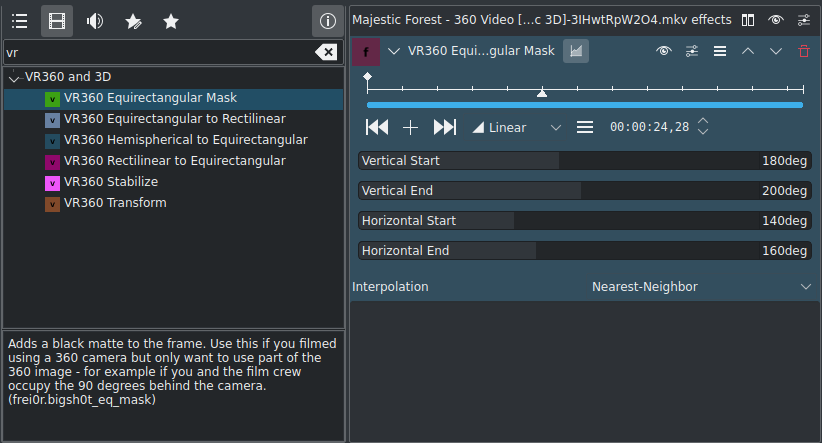Toggle the effect info description panel
The width and height of the screenshot is (822, 443).
pos(325,20)
